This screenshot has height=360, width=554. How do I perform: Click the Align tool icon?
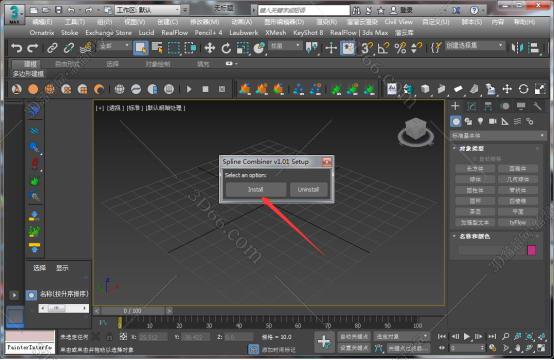click(535, 48)
